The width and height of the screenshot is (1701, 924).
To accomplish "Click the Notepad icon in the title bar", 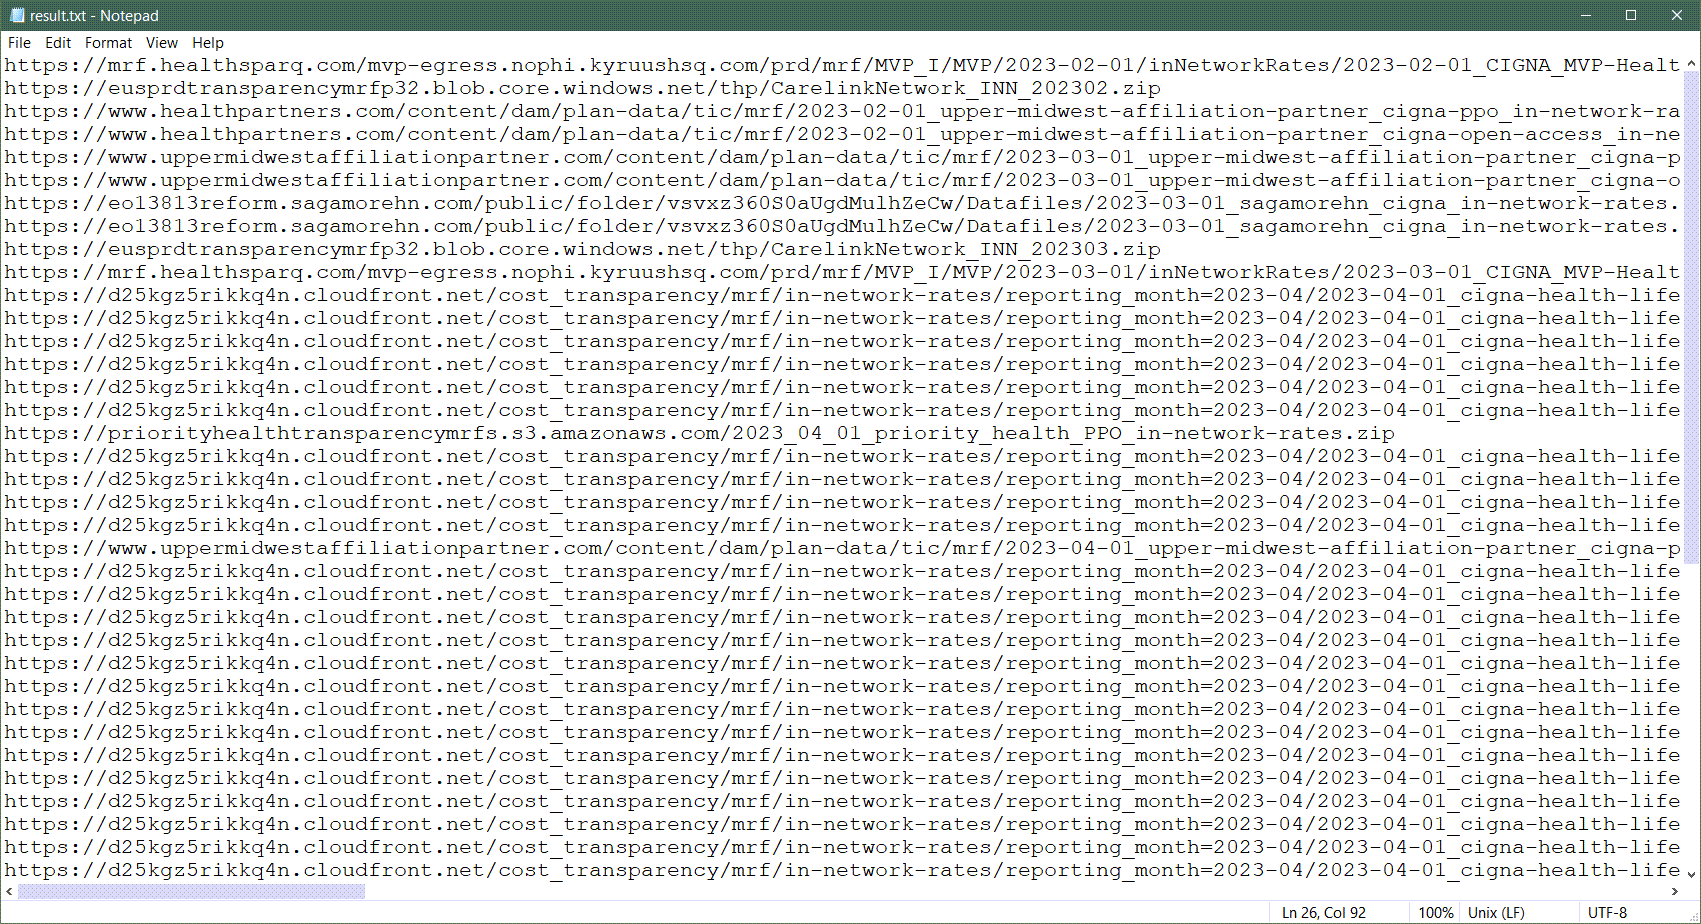I will (16, 15).
